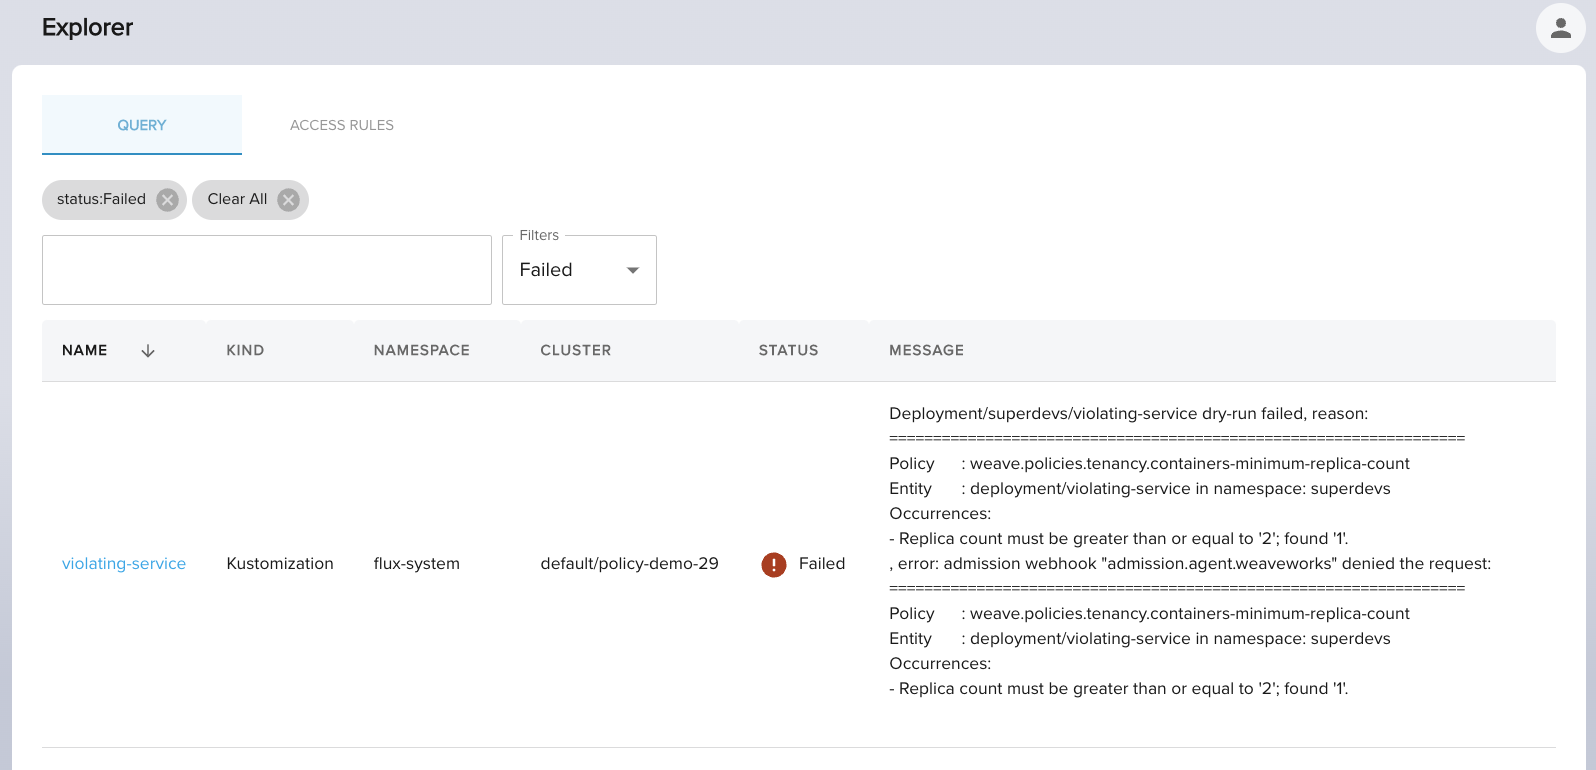1596x770 pixels.
Task: Remove the status:Failed filter chip
Action: (x=167, y=200)
